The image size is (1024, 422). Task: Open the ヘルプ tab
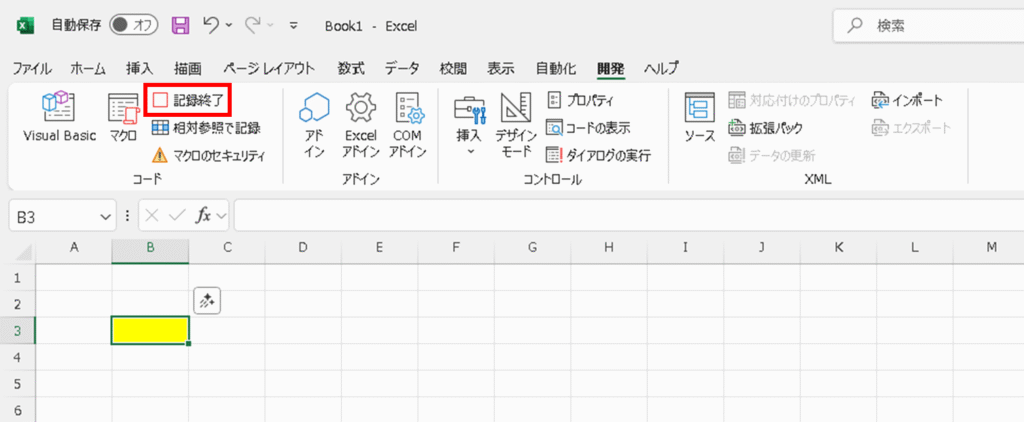pos(661,69)
